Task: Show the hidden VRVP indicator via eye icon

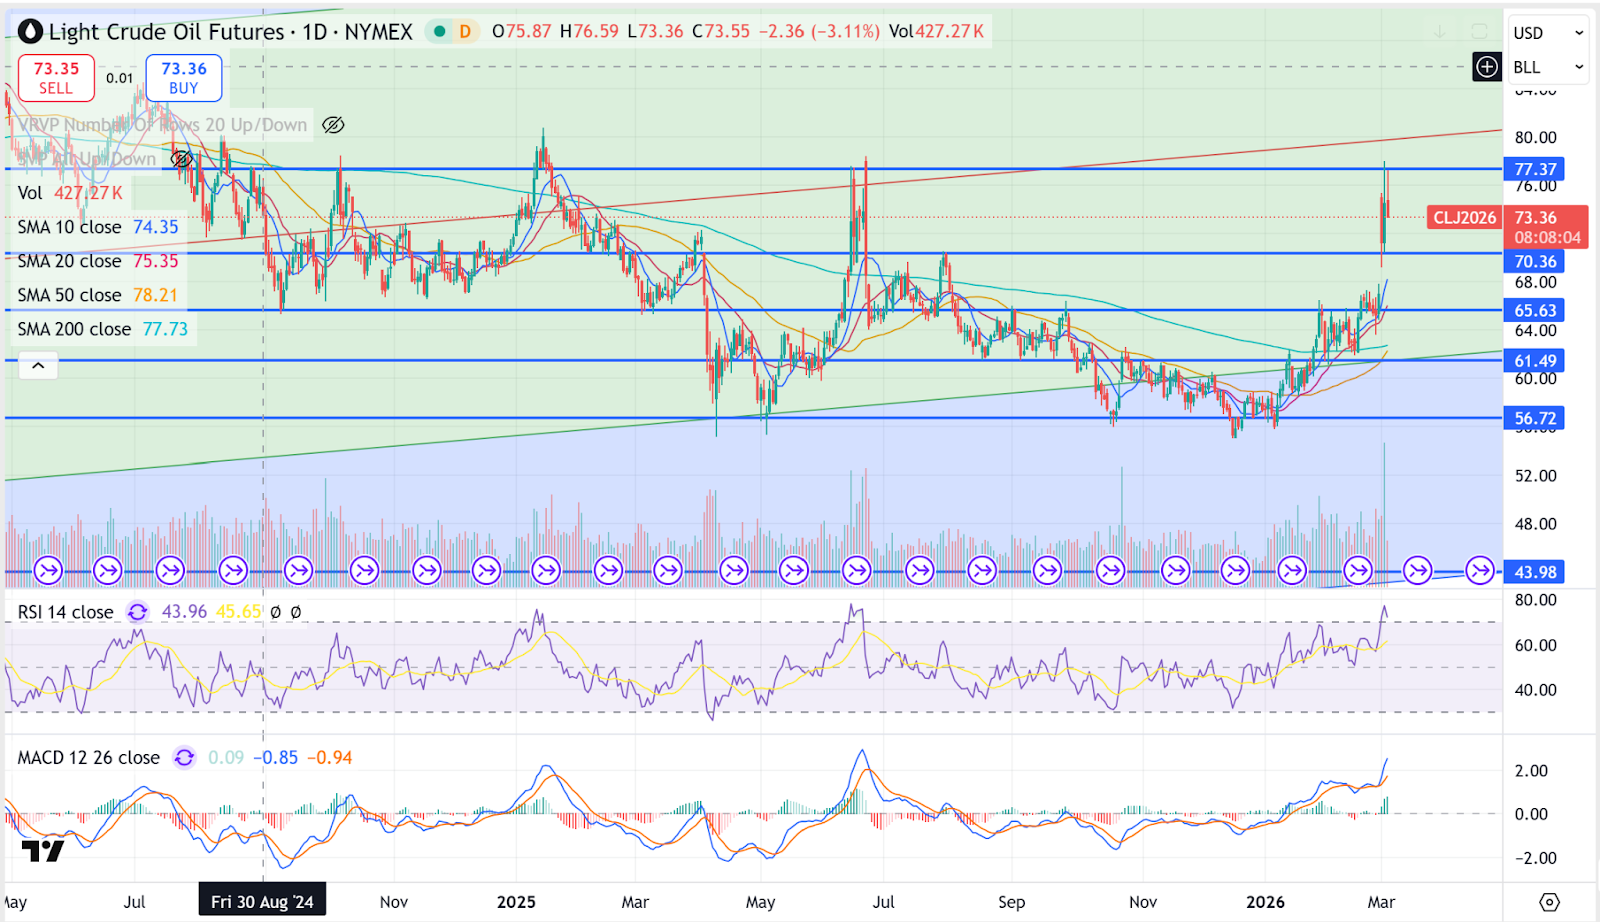Action: coord(333,125)
